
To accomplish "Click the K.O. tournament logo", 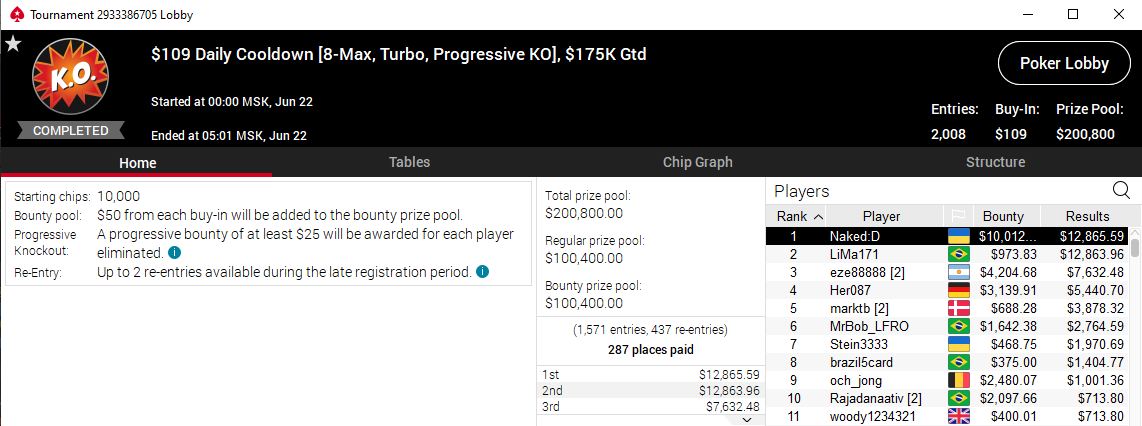I will (x=71, y=79).
